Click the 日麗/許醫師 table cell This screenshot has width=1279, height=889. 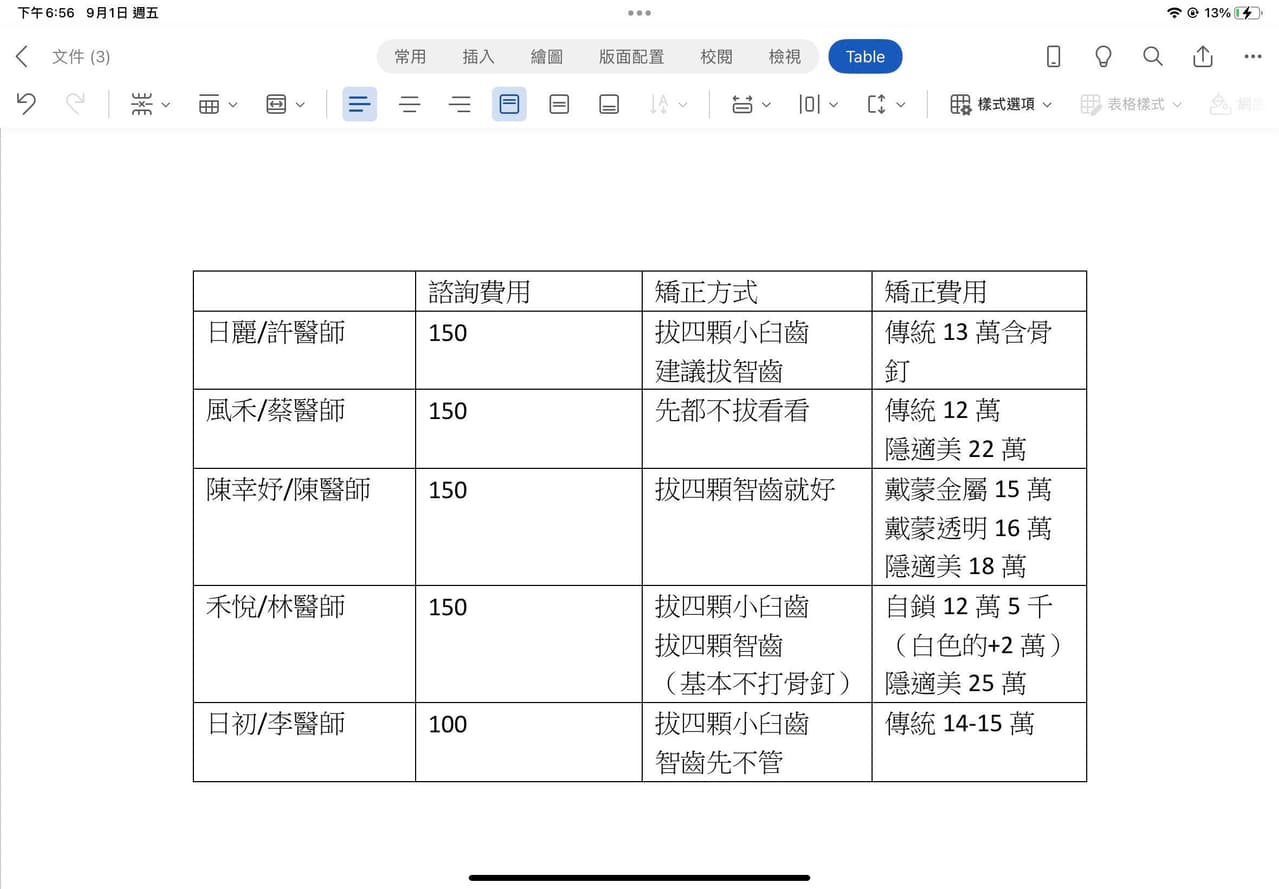click(x=304, y=350)
